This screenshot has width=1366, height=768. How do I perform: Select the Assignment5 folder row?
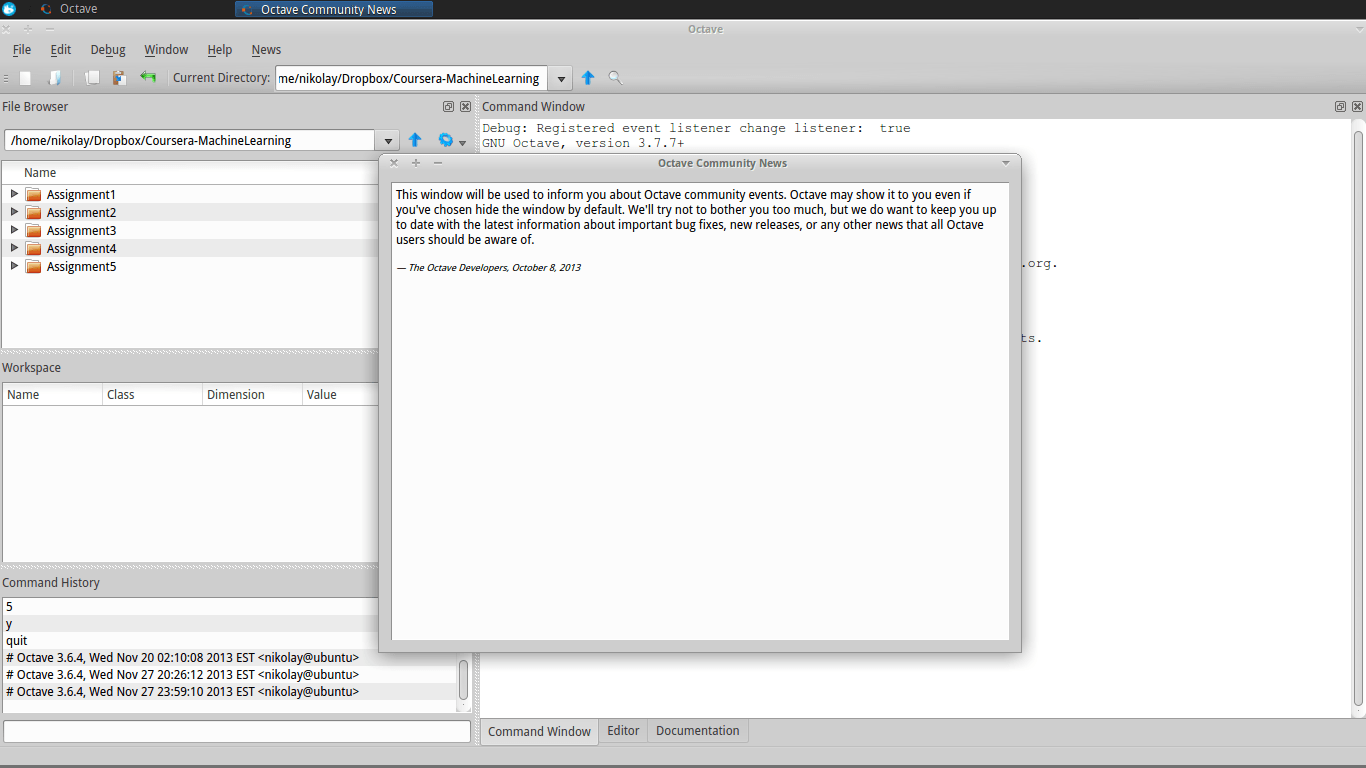pyautogui.click(x=190, y=266)
